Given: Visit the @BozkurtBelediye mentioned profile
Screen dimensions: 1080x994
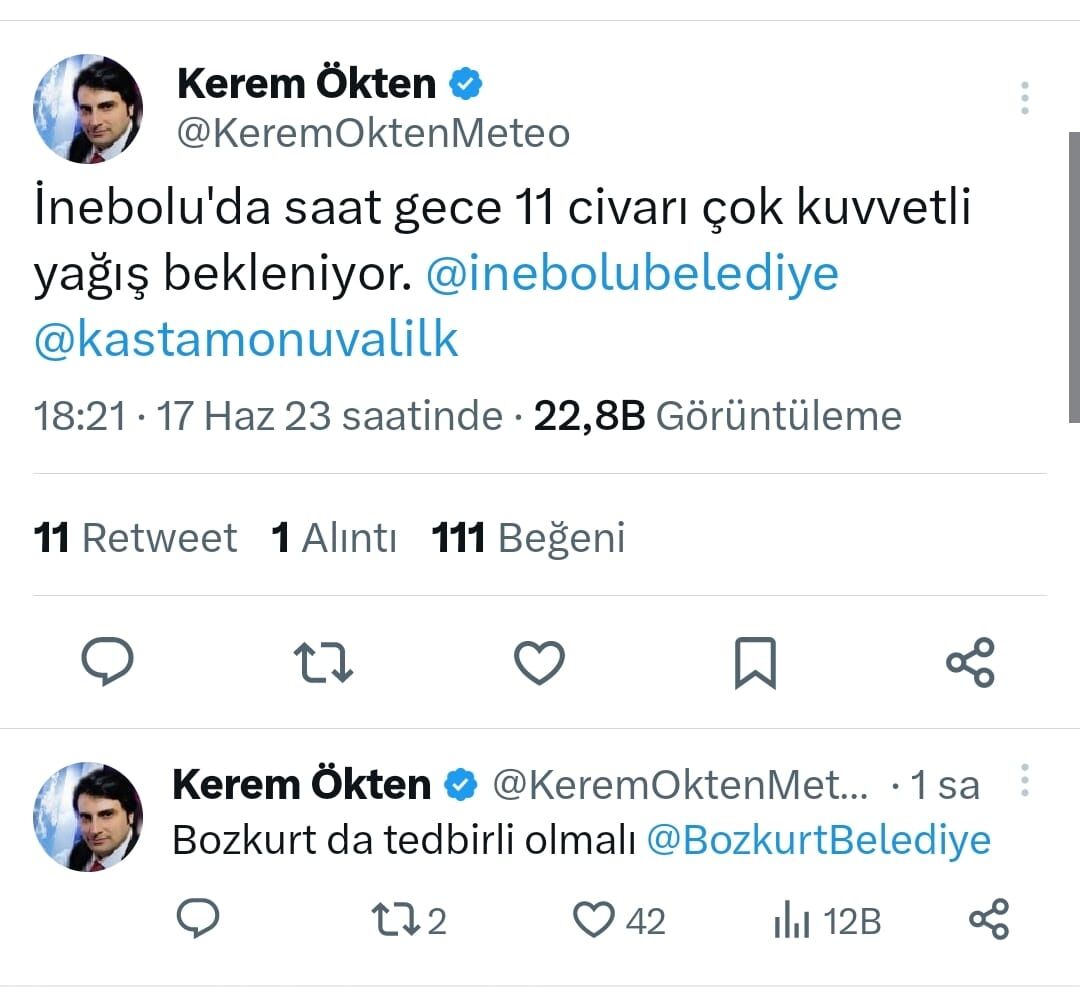Looking at the screenshot, I should [x=818, y=839].
